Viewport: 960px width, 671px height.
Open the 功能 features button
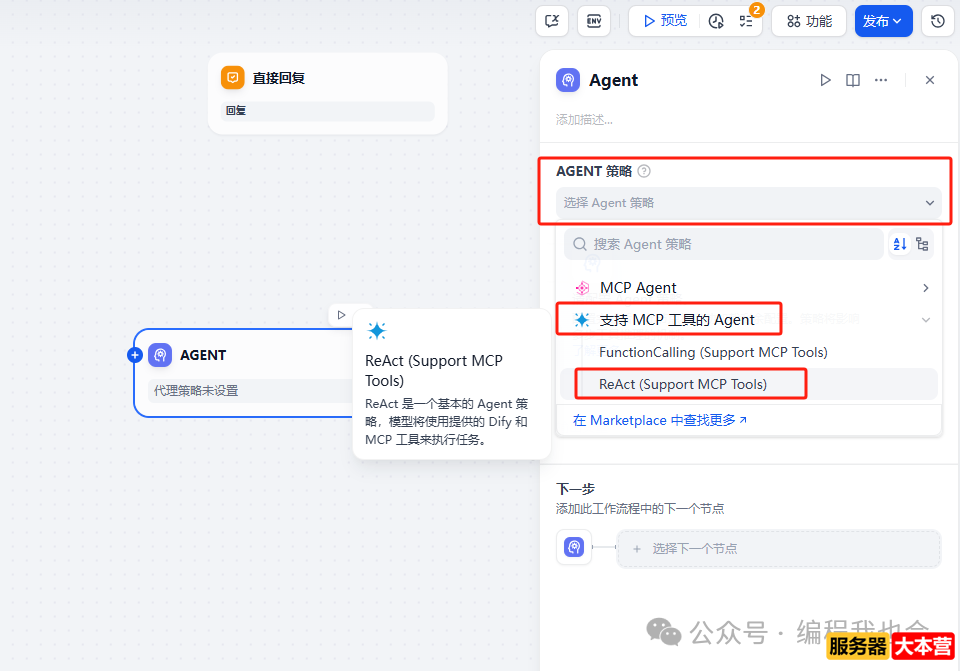coord(809,21)
